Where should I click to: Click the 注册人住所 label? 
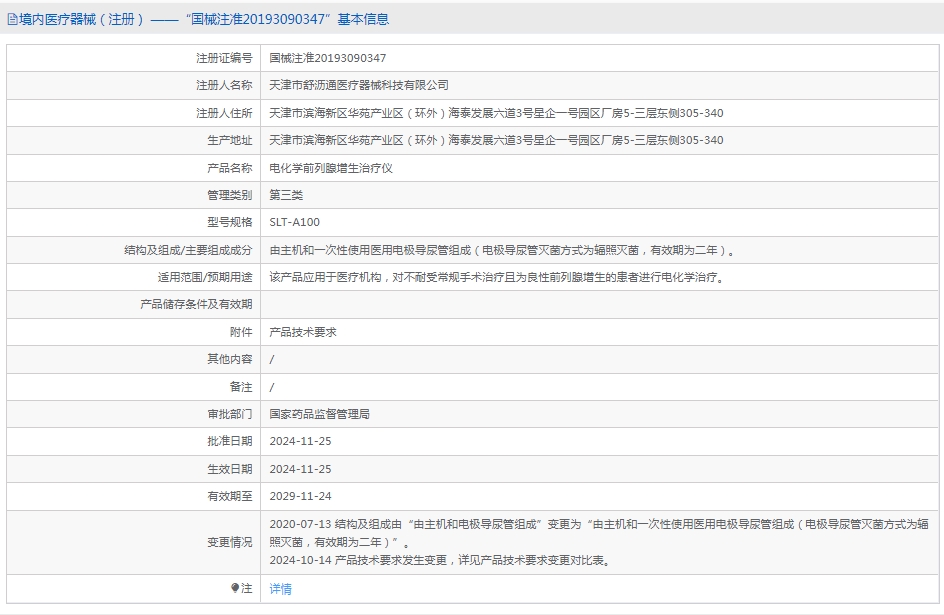(224, 113)
